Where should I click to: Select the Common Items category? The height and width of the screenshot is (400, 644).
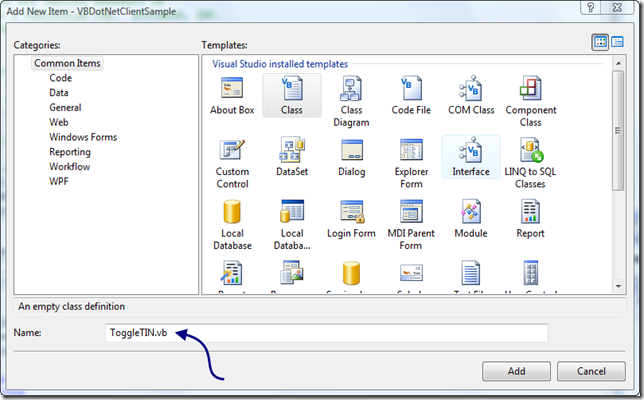pyautogui.click(x=67, y=63)
